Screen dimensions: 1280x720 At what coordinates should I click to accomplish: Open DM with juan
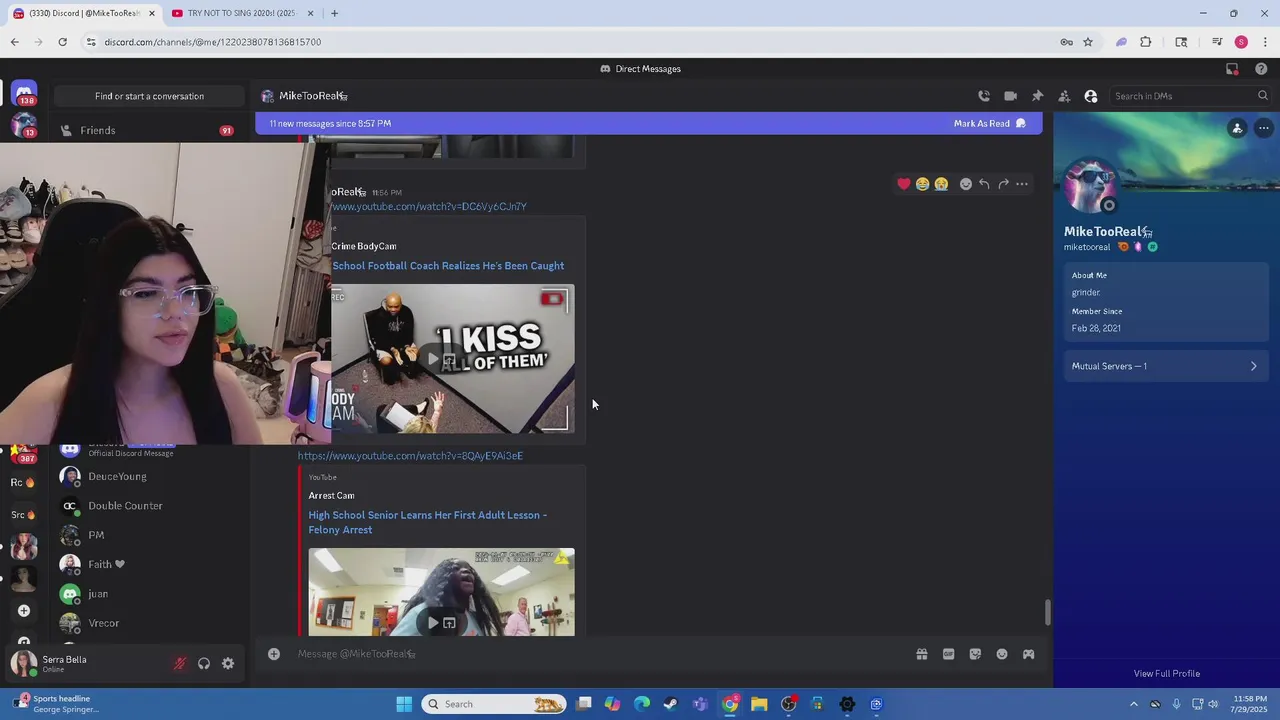click(148, 594)
